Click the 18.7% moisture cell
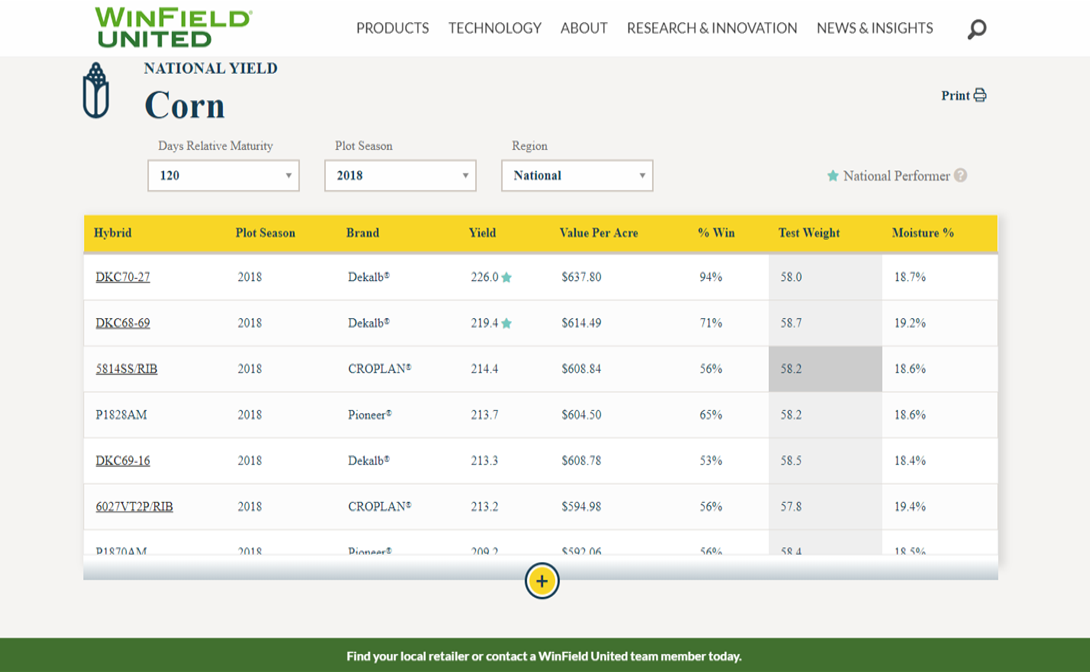 [909, 277]
